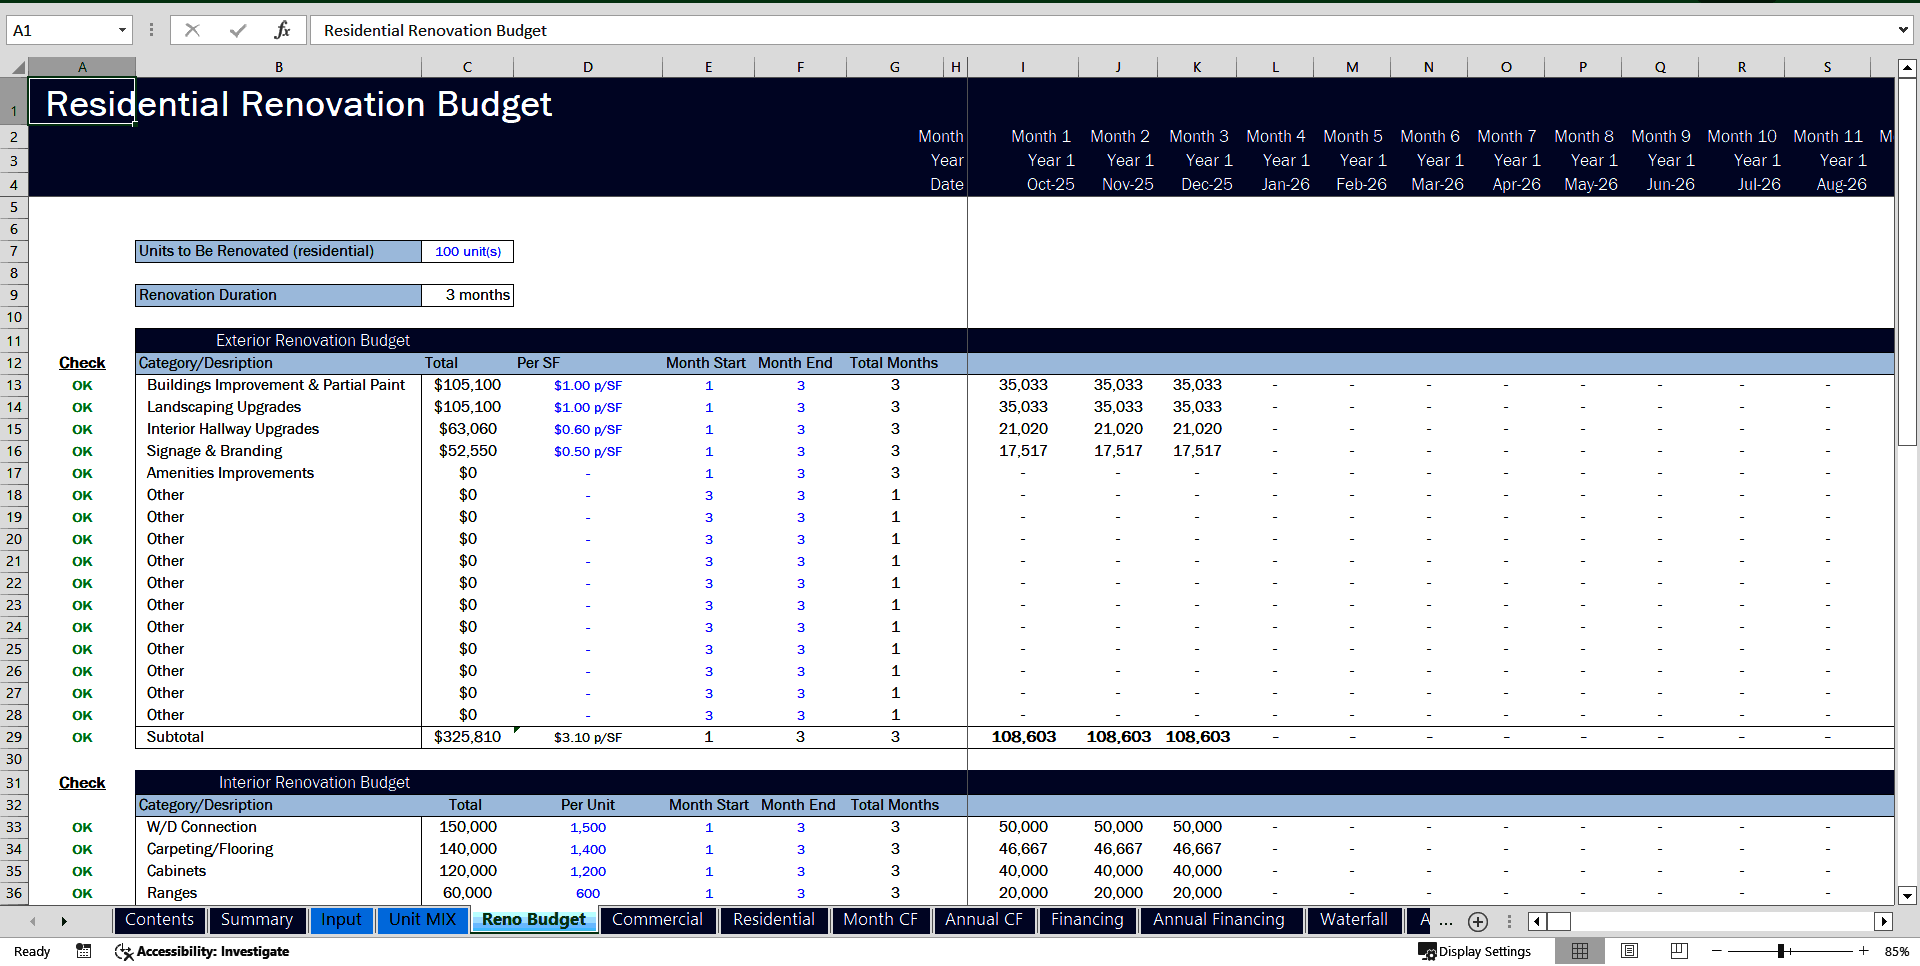Screen dimensions: 1920x966
Task: Select the 150,000 W/D total cell
Action: (467, 827)
